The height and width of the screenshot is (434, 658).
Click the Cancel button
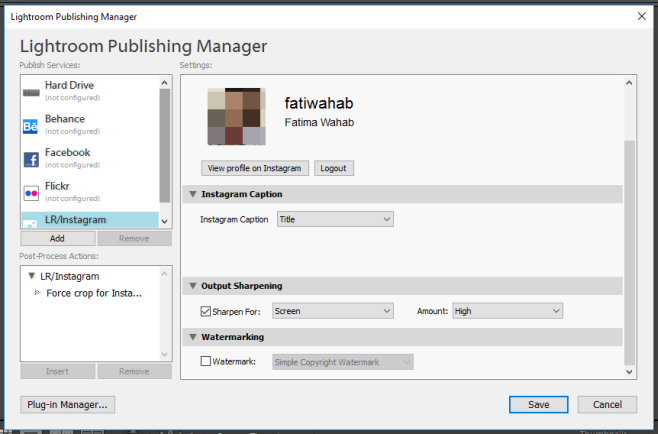click(607, 405)
